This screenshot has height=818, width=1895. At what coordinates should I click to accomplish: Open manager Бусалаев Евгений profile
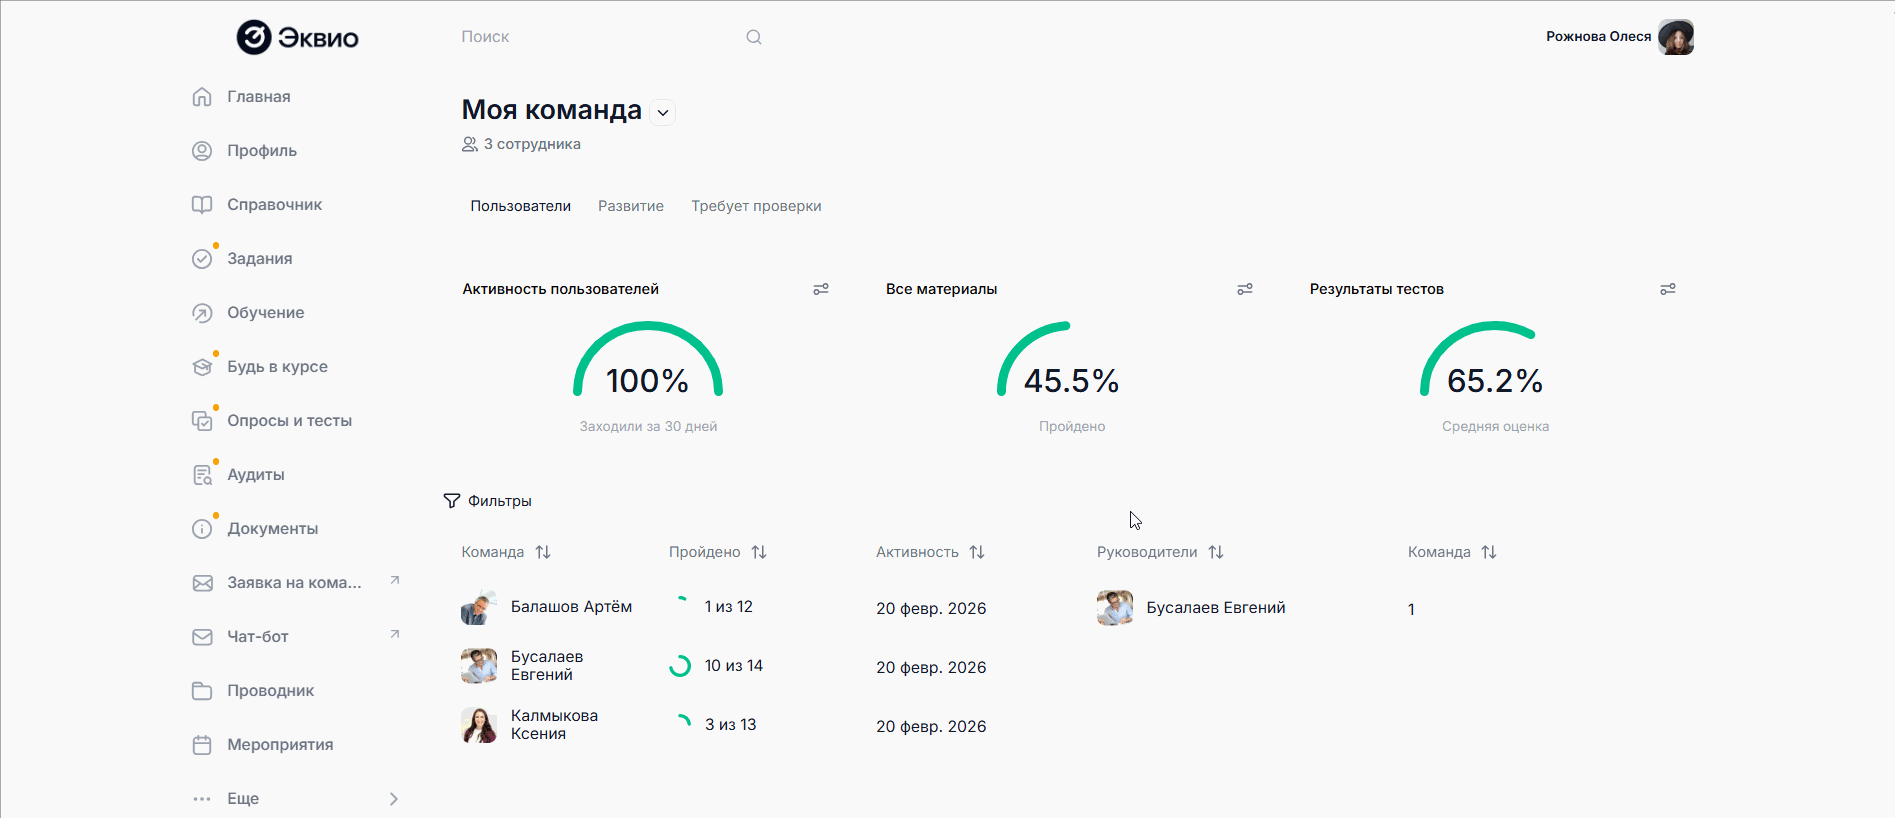(x=1215, y=608)
